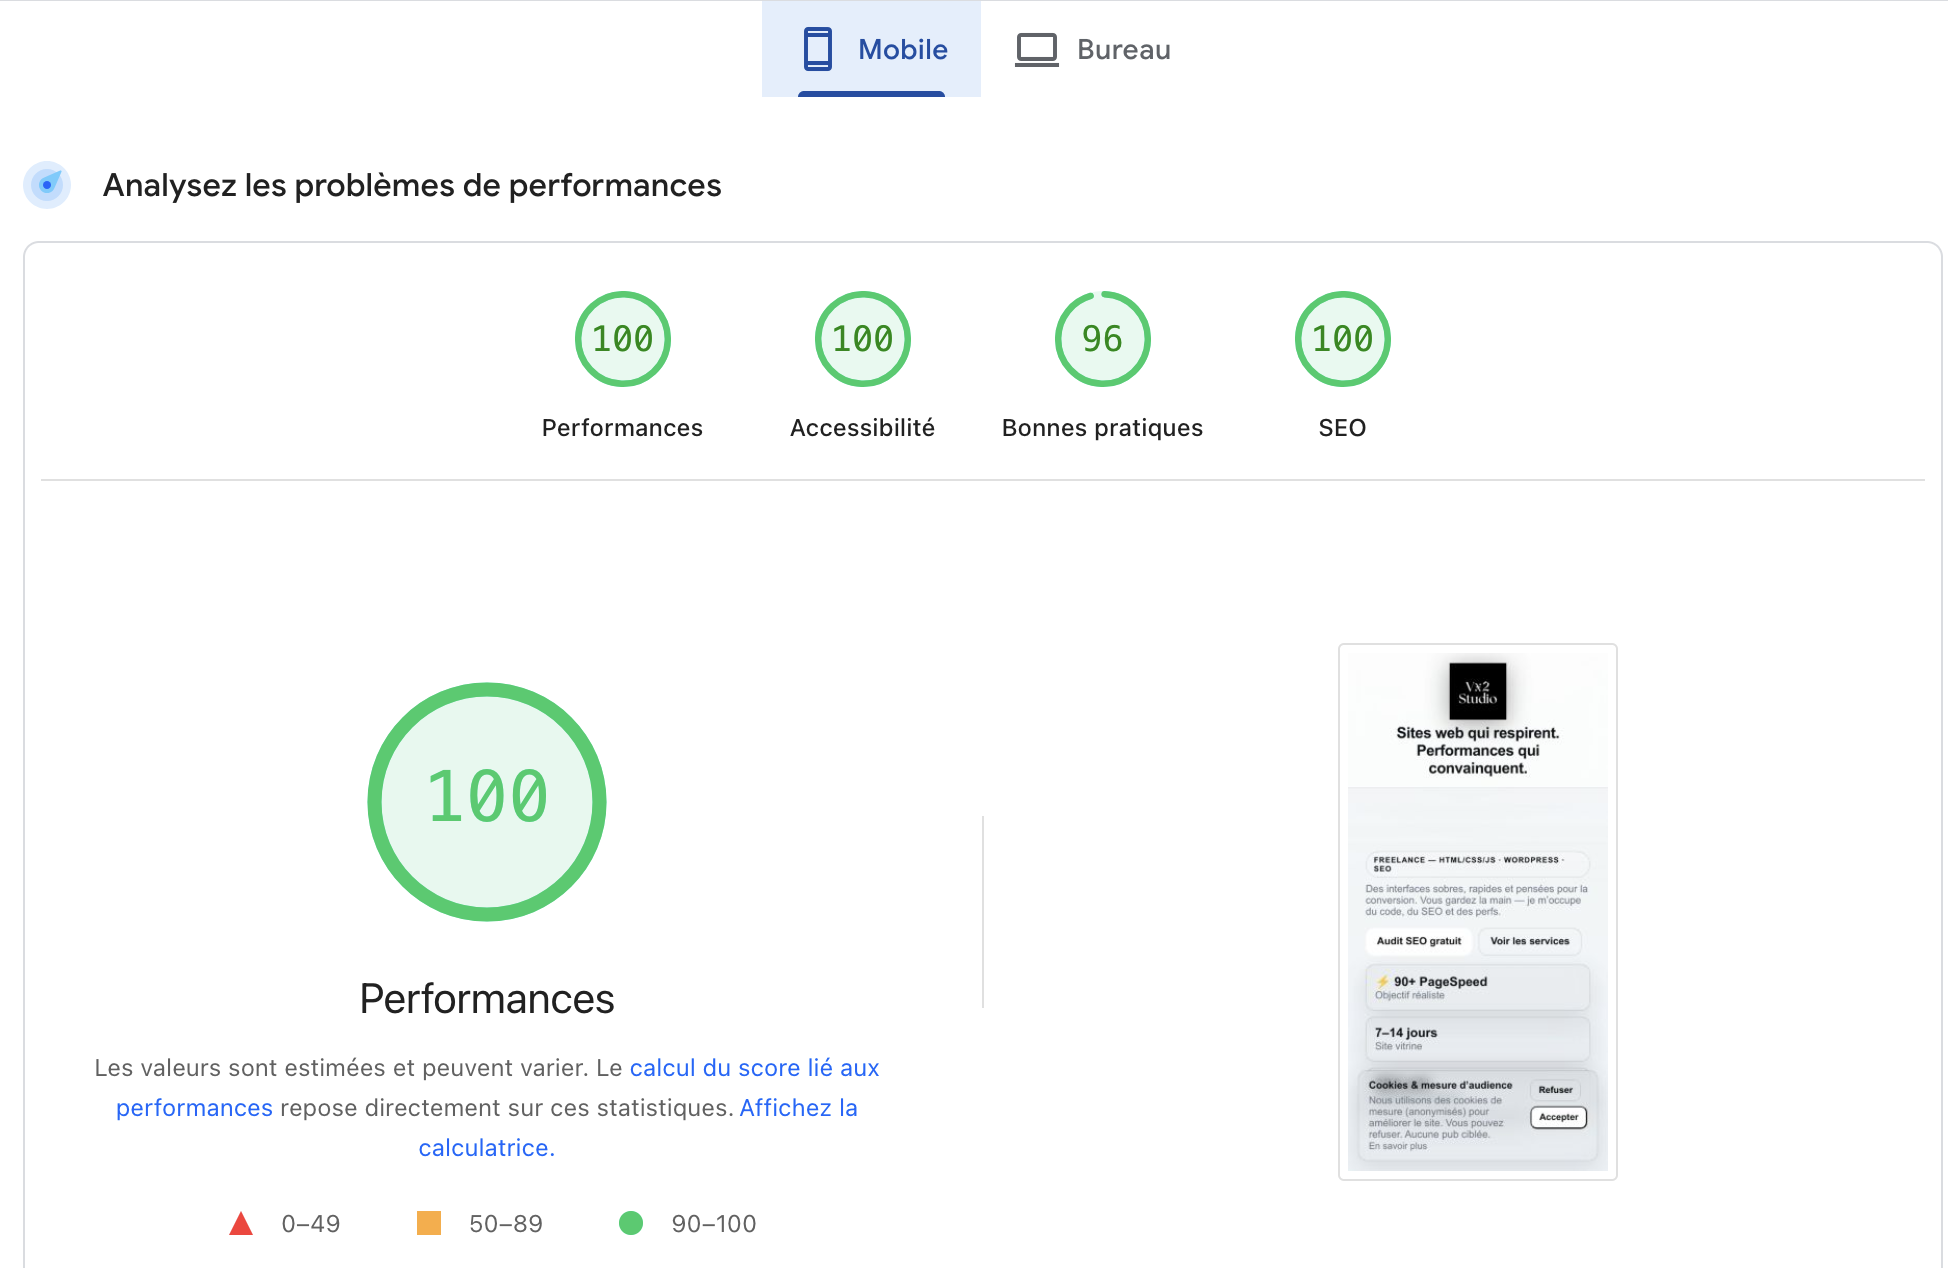The width and height of the screenshot is (1948, 1268).
Task: Click the SEO 100 score gauge
Action: coord(1342,339)
